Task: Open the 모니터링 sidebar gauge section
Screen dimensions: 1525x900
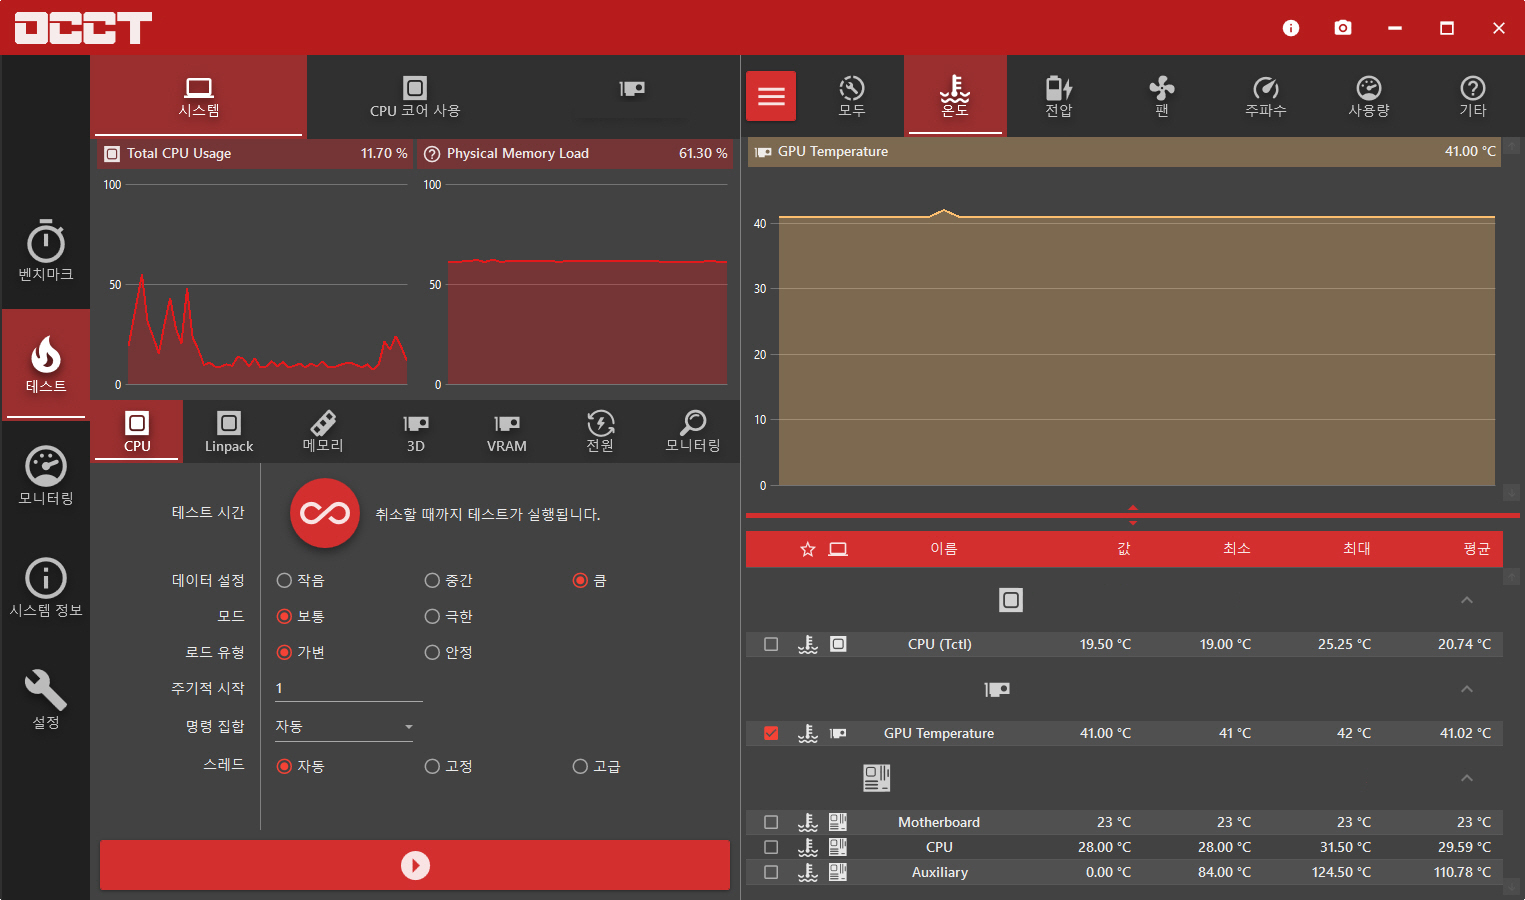Action: (46, 476)
